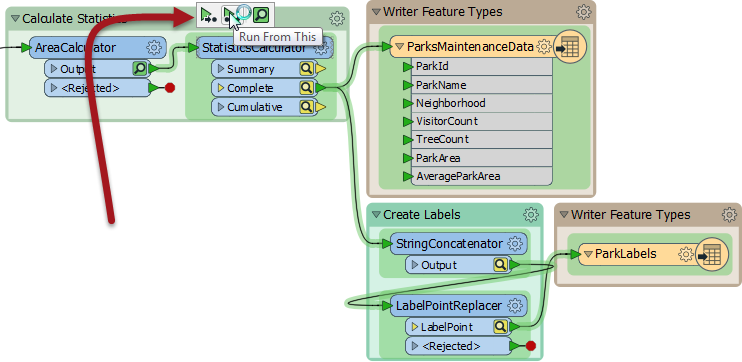Expand the Summary port attributes
742x362 pixels.
221,69
